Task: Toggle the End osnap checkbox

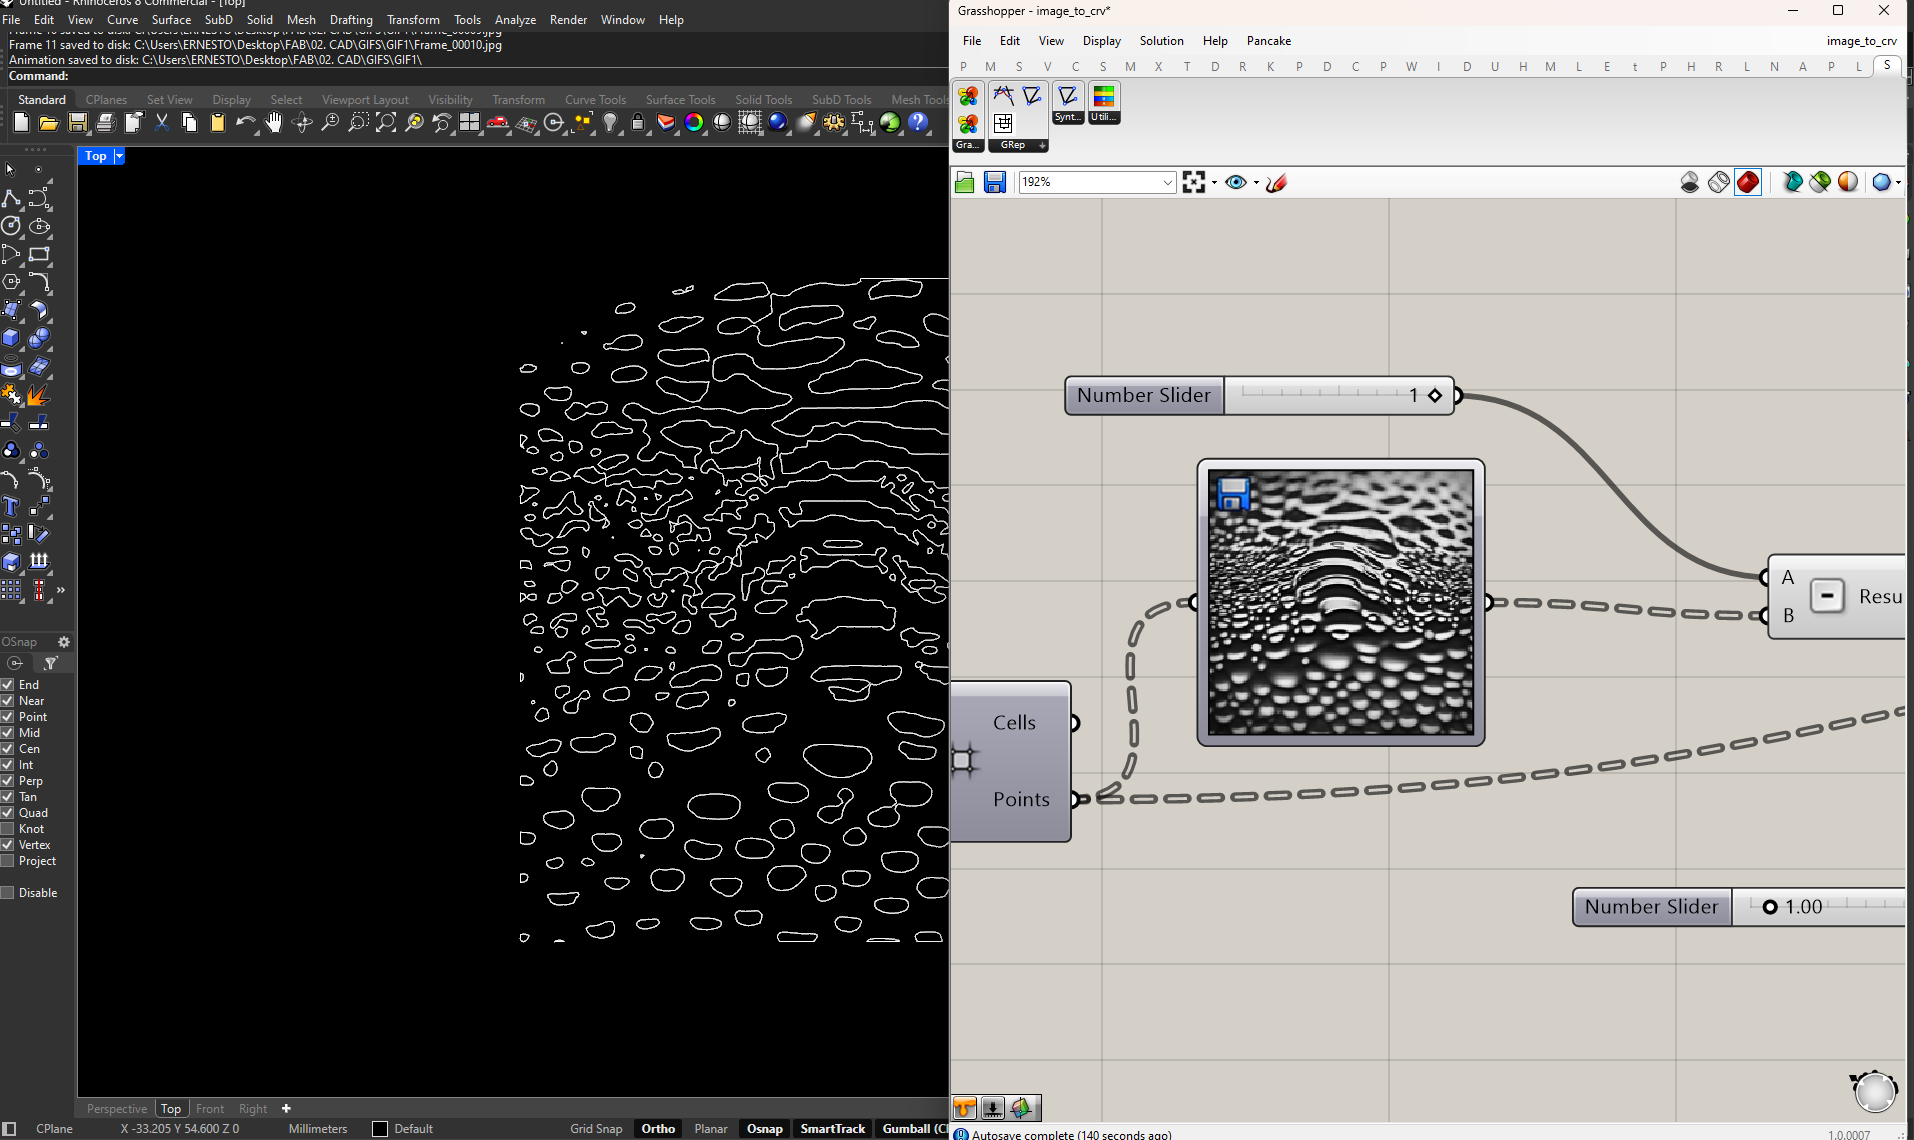Action: [7, 685]
